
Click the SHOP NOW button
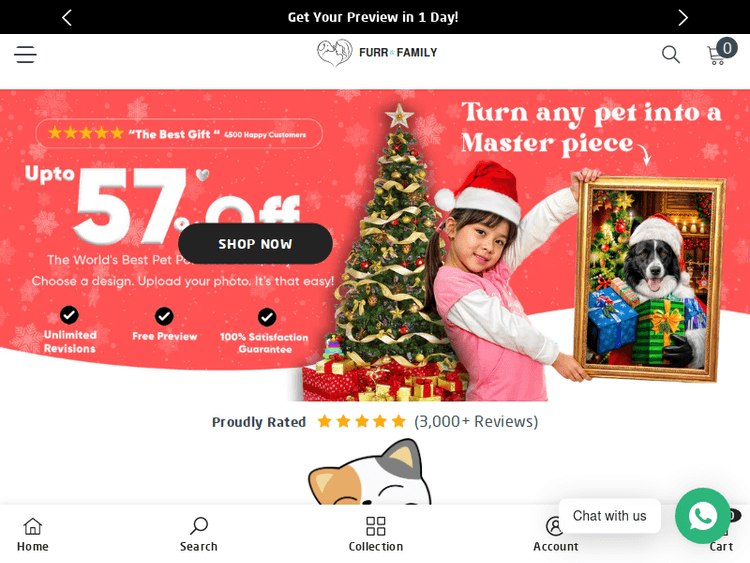255,243
